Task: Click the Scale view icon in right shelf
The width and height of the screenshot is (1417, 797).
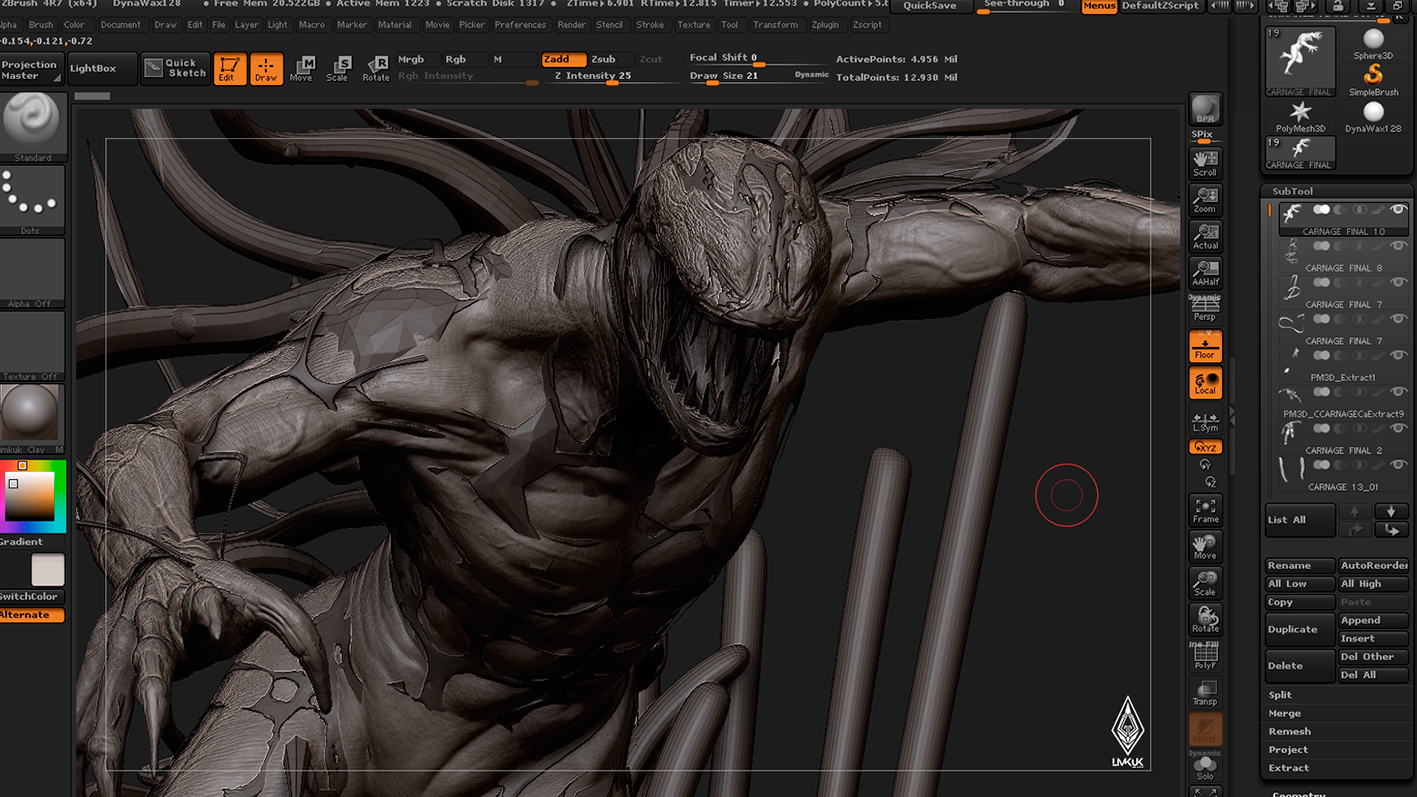Action: pos(1205,583)
